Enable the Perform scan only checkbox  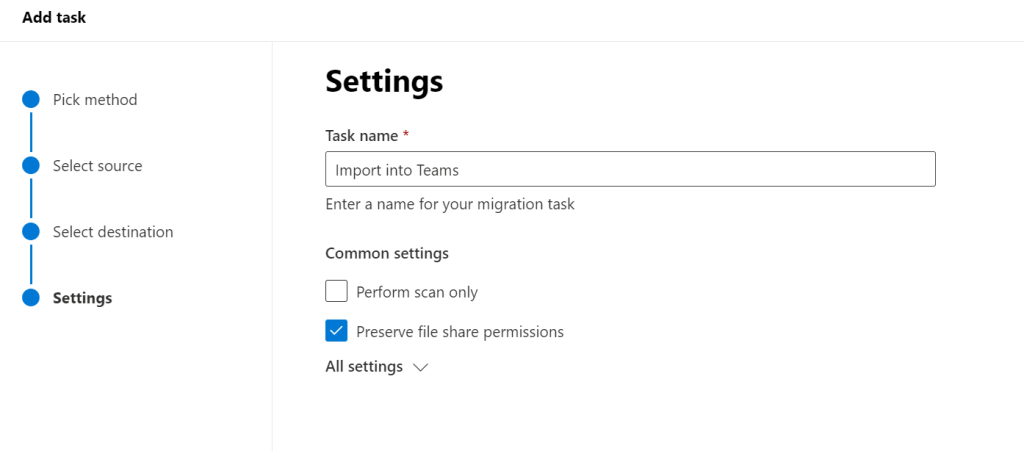(337, 292)
